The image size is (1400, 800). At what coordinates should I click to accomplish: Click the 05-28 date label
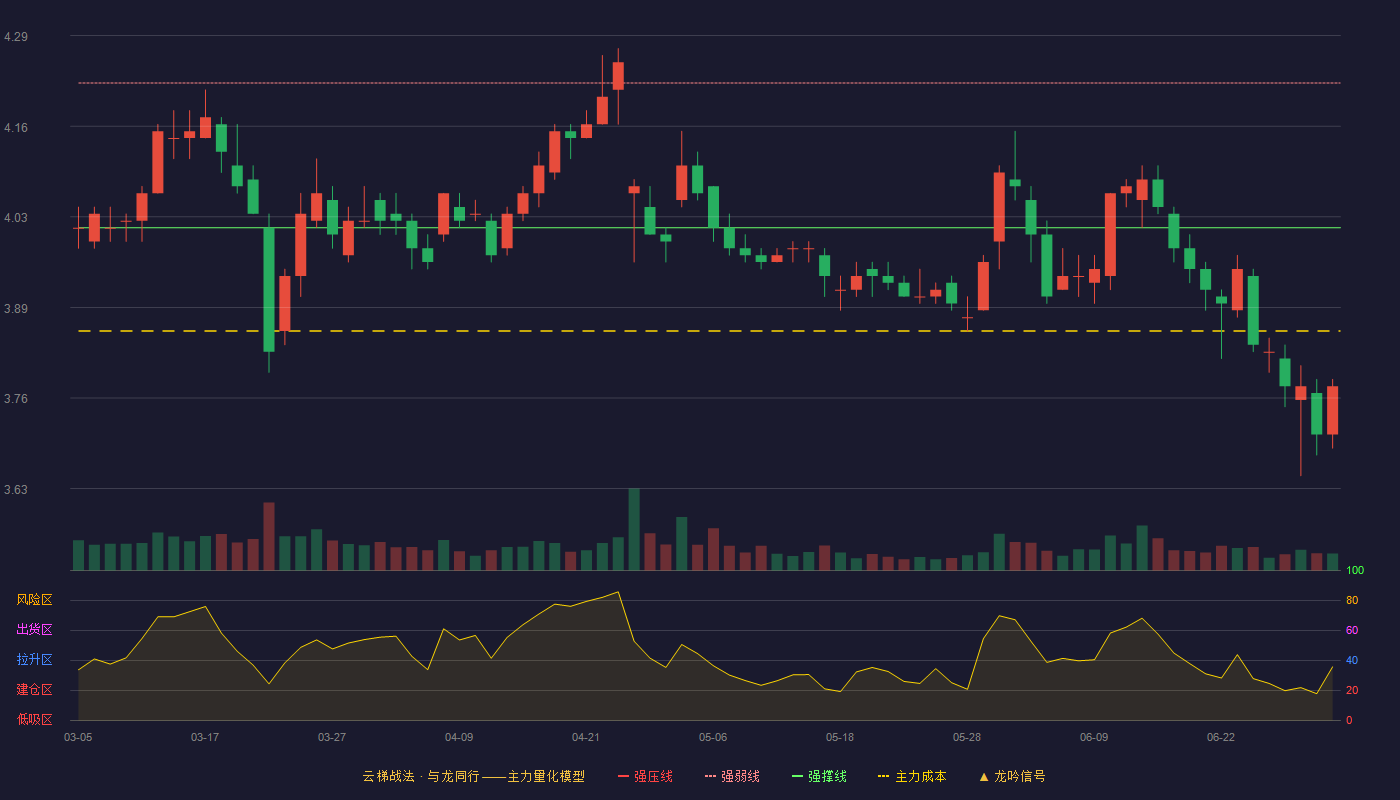[x=967, y=737]
